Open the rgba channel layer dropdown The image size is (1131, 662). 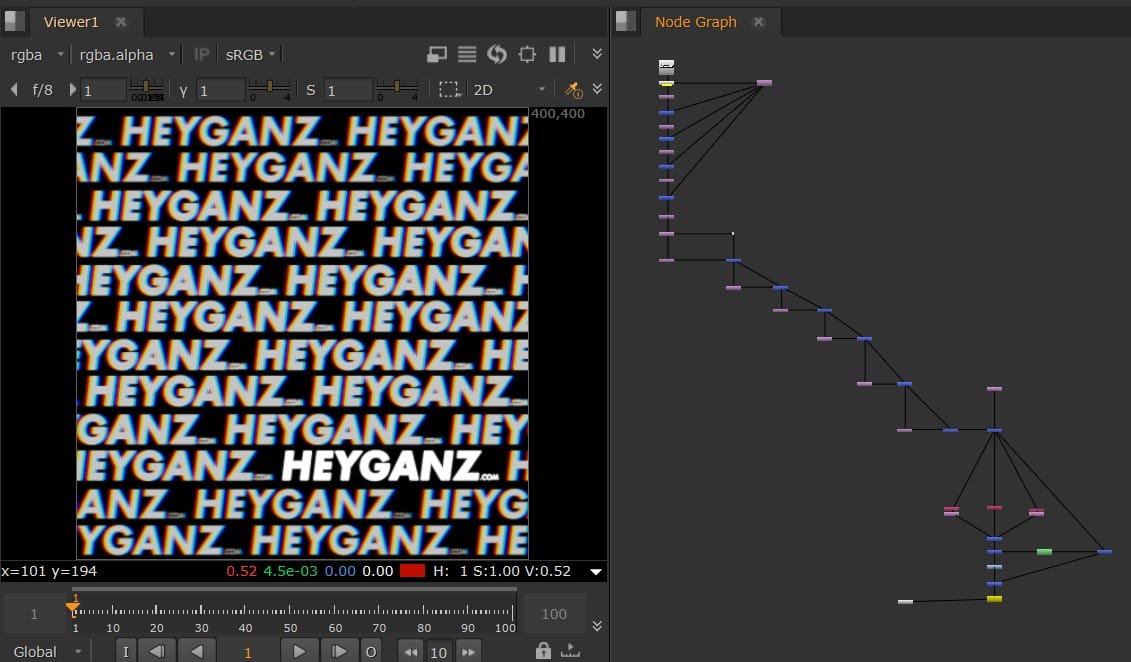[38, 55]
